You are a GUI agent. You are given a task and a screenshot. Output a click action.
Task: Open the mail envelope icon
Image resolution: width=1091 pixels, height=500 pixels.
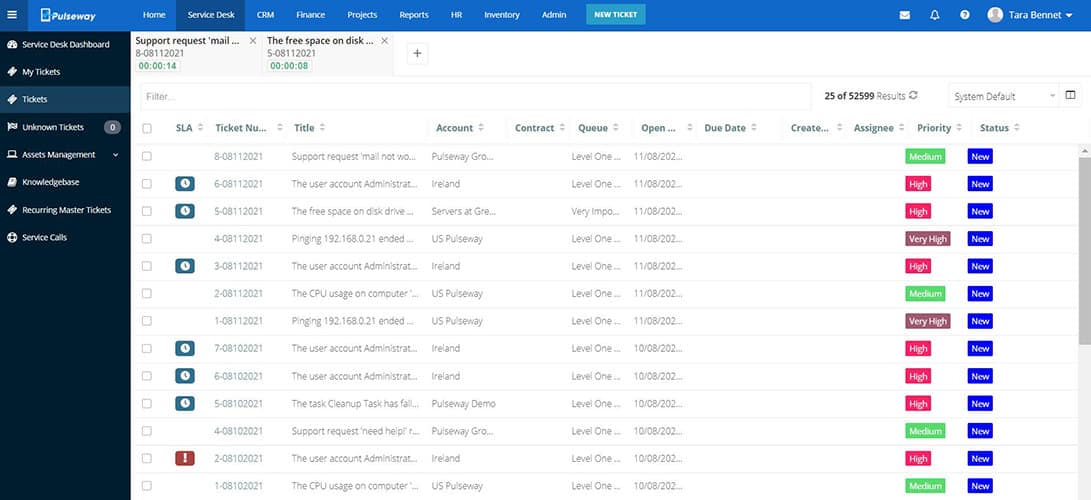coord(905,15)
